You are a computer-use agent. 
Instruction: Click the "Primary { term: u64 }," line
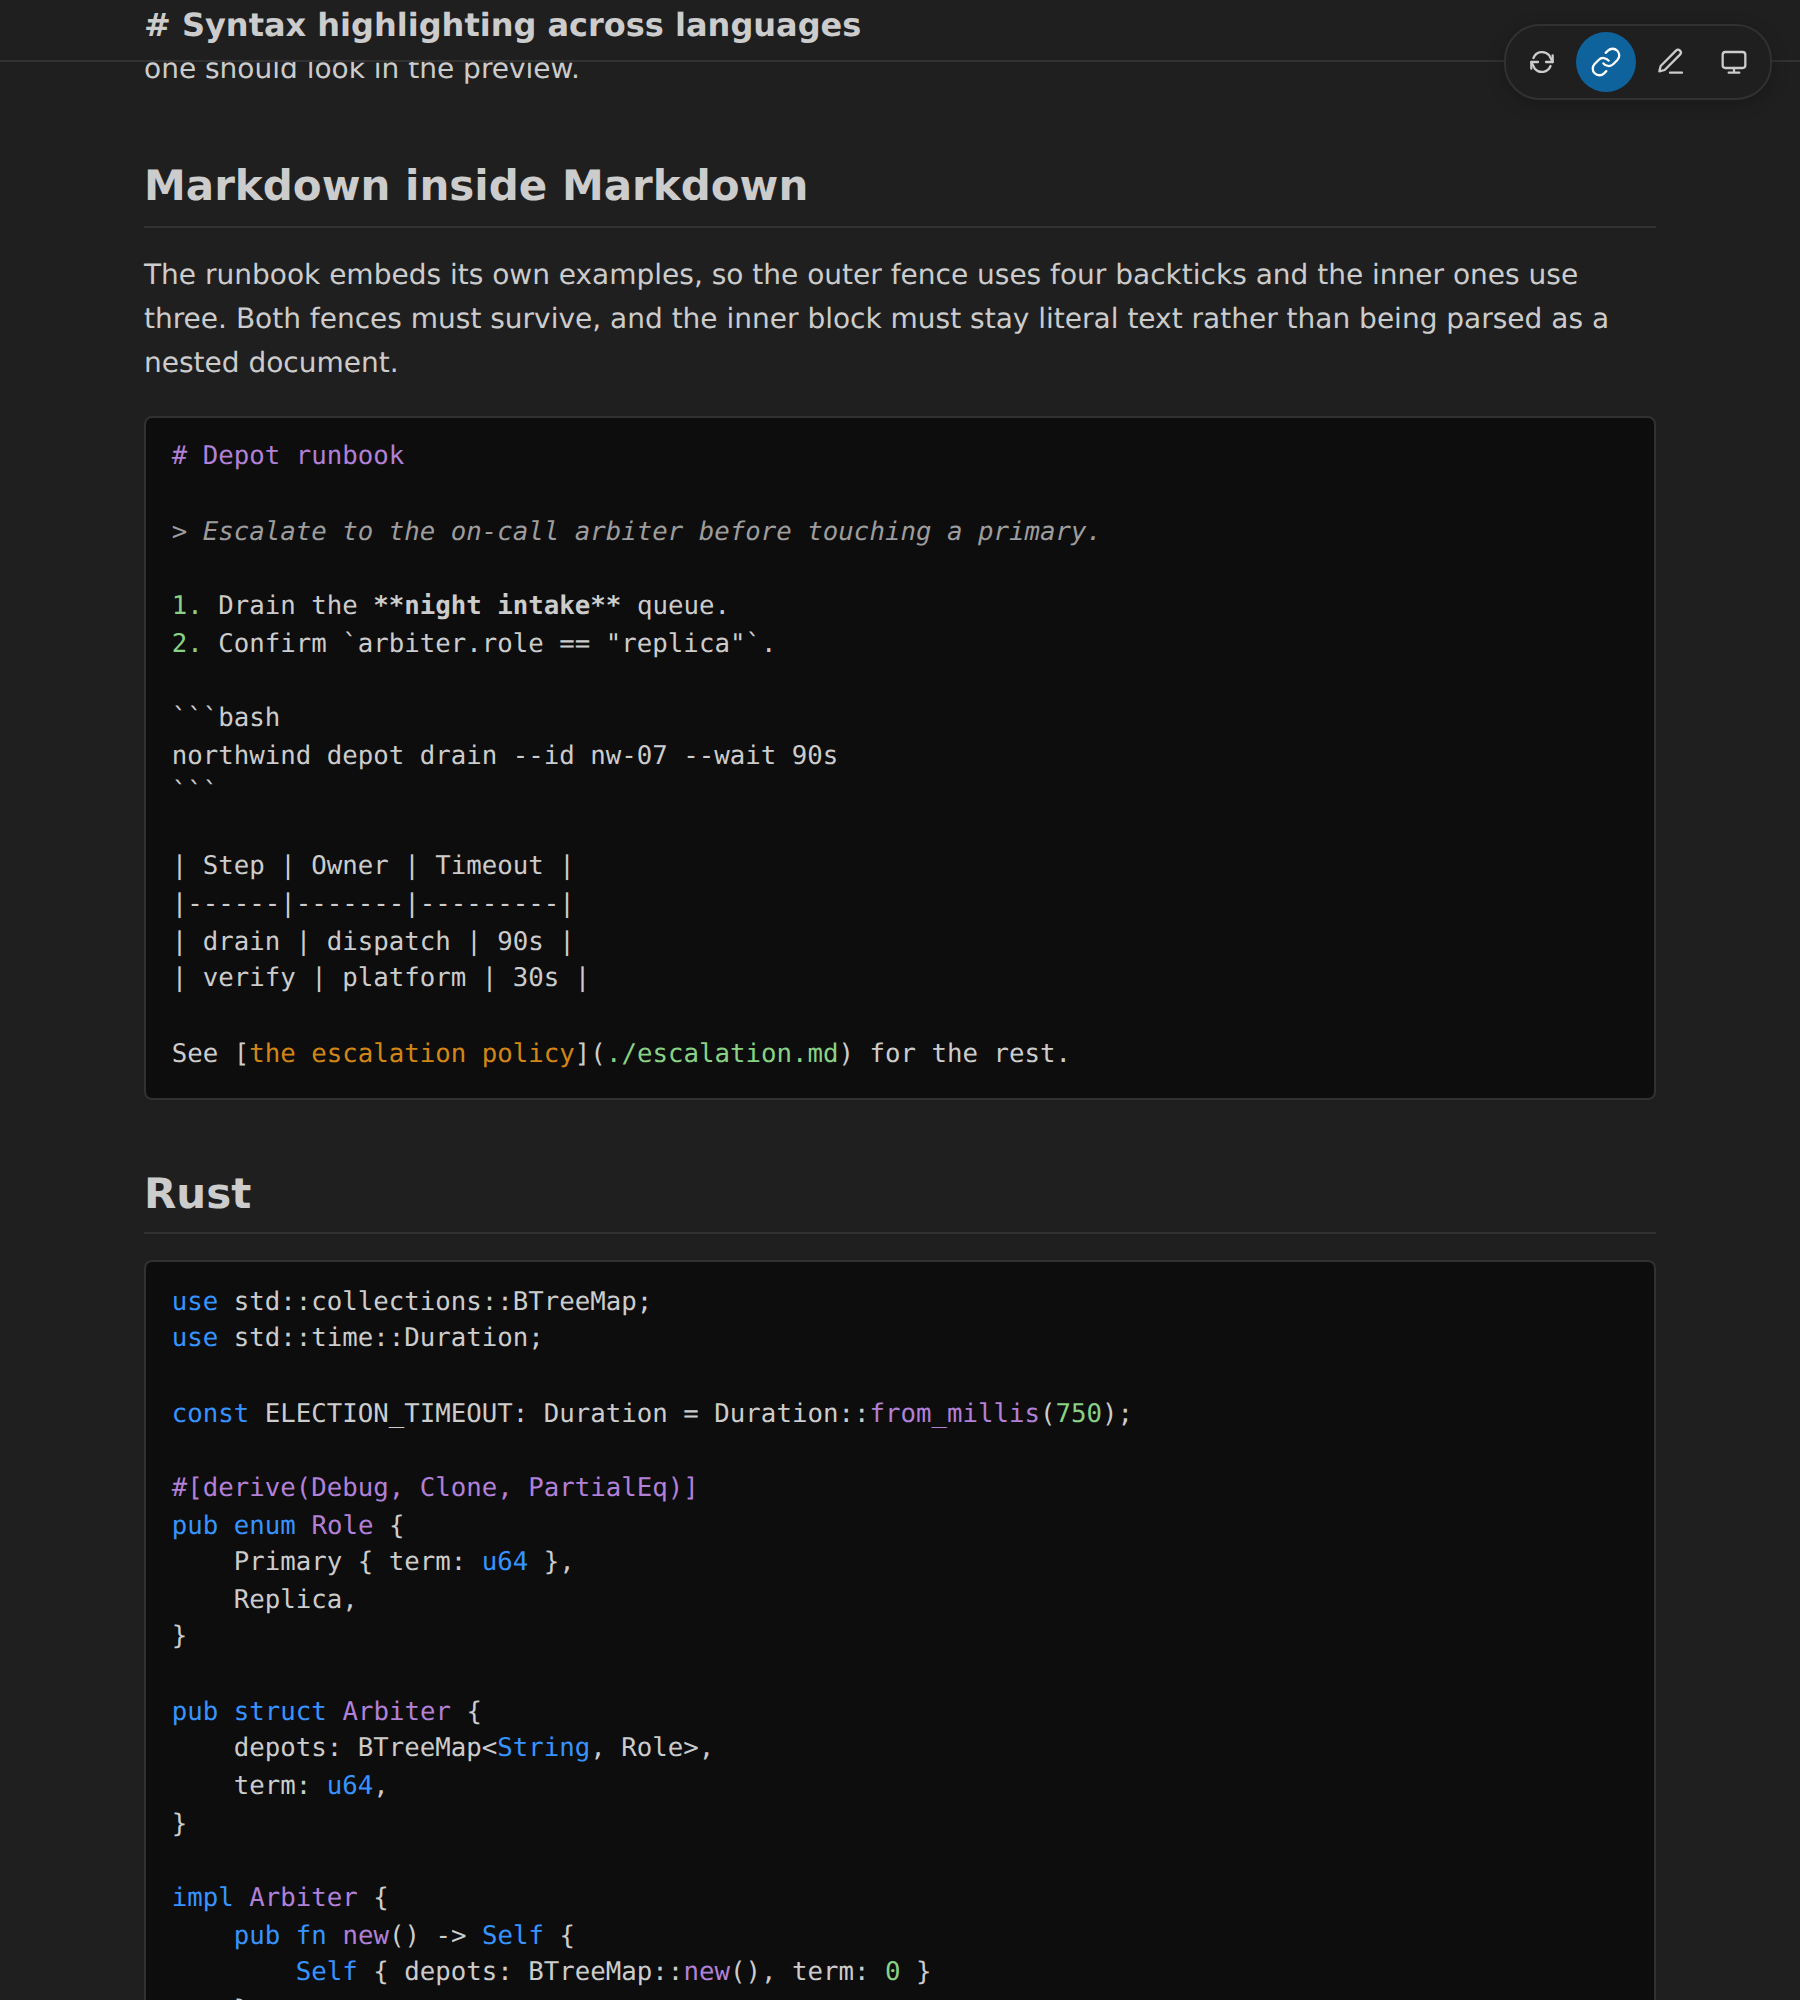click(404, 1561)
